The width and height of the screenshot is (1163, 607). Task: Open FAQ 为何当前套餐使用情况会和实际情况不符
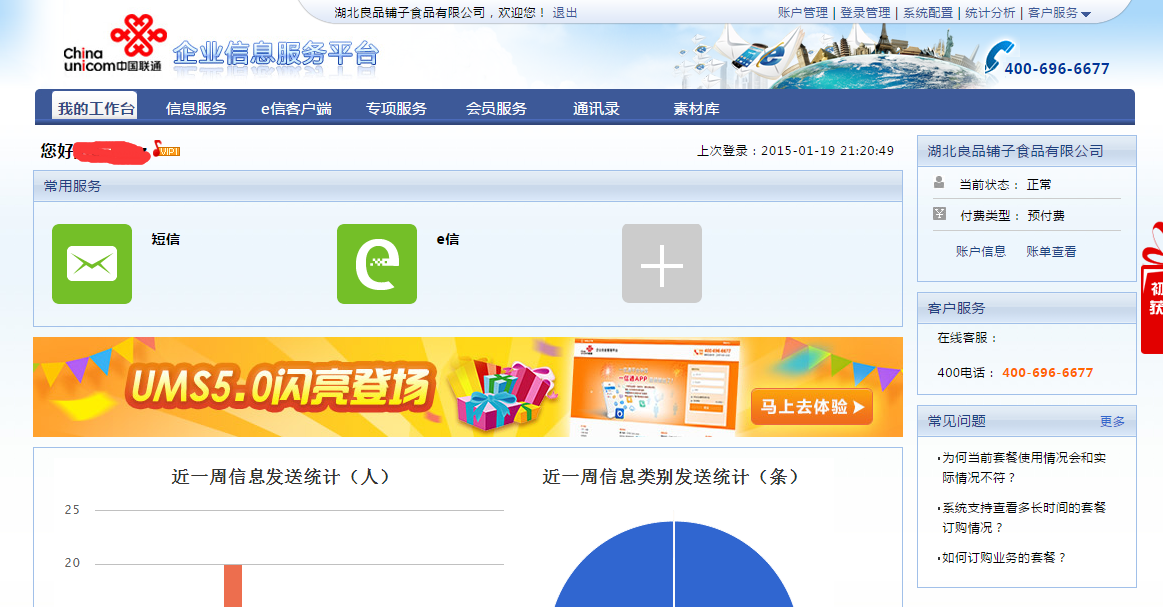click(1022, 467)
